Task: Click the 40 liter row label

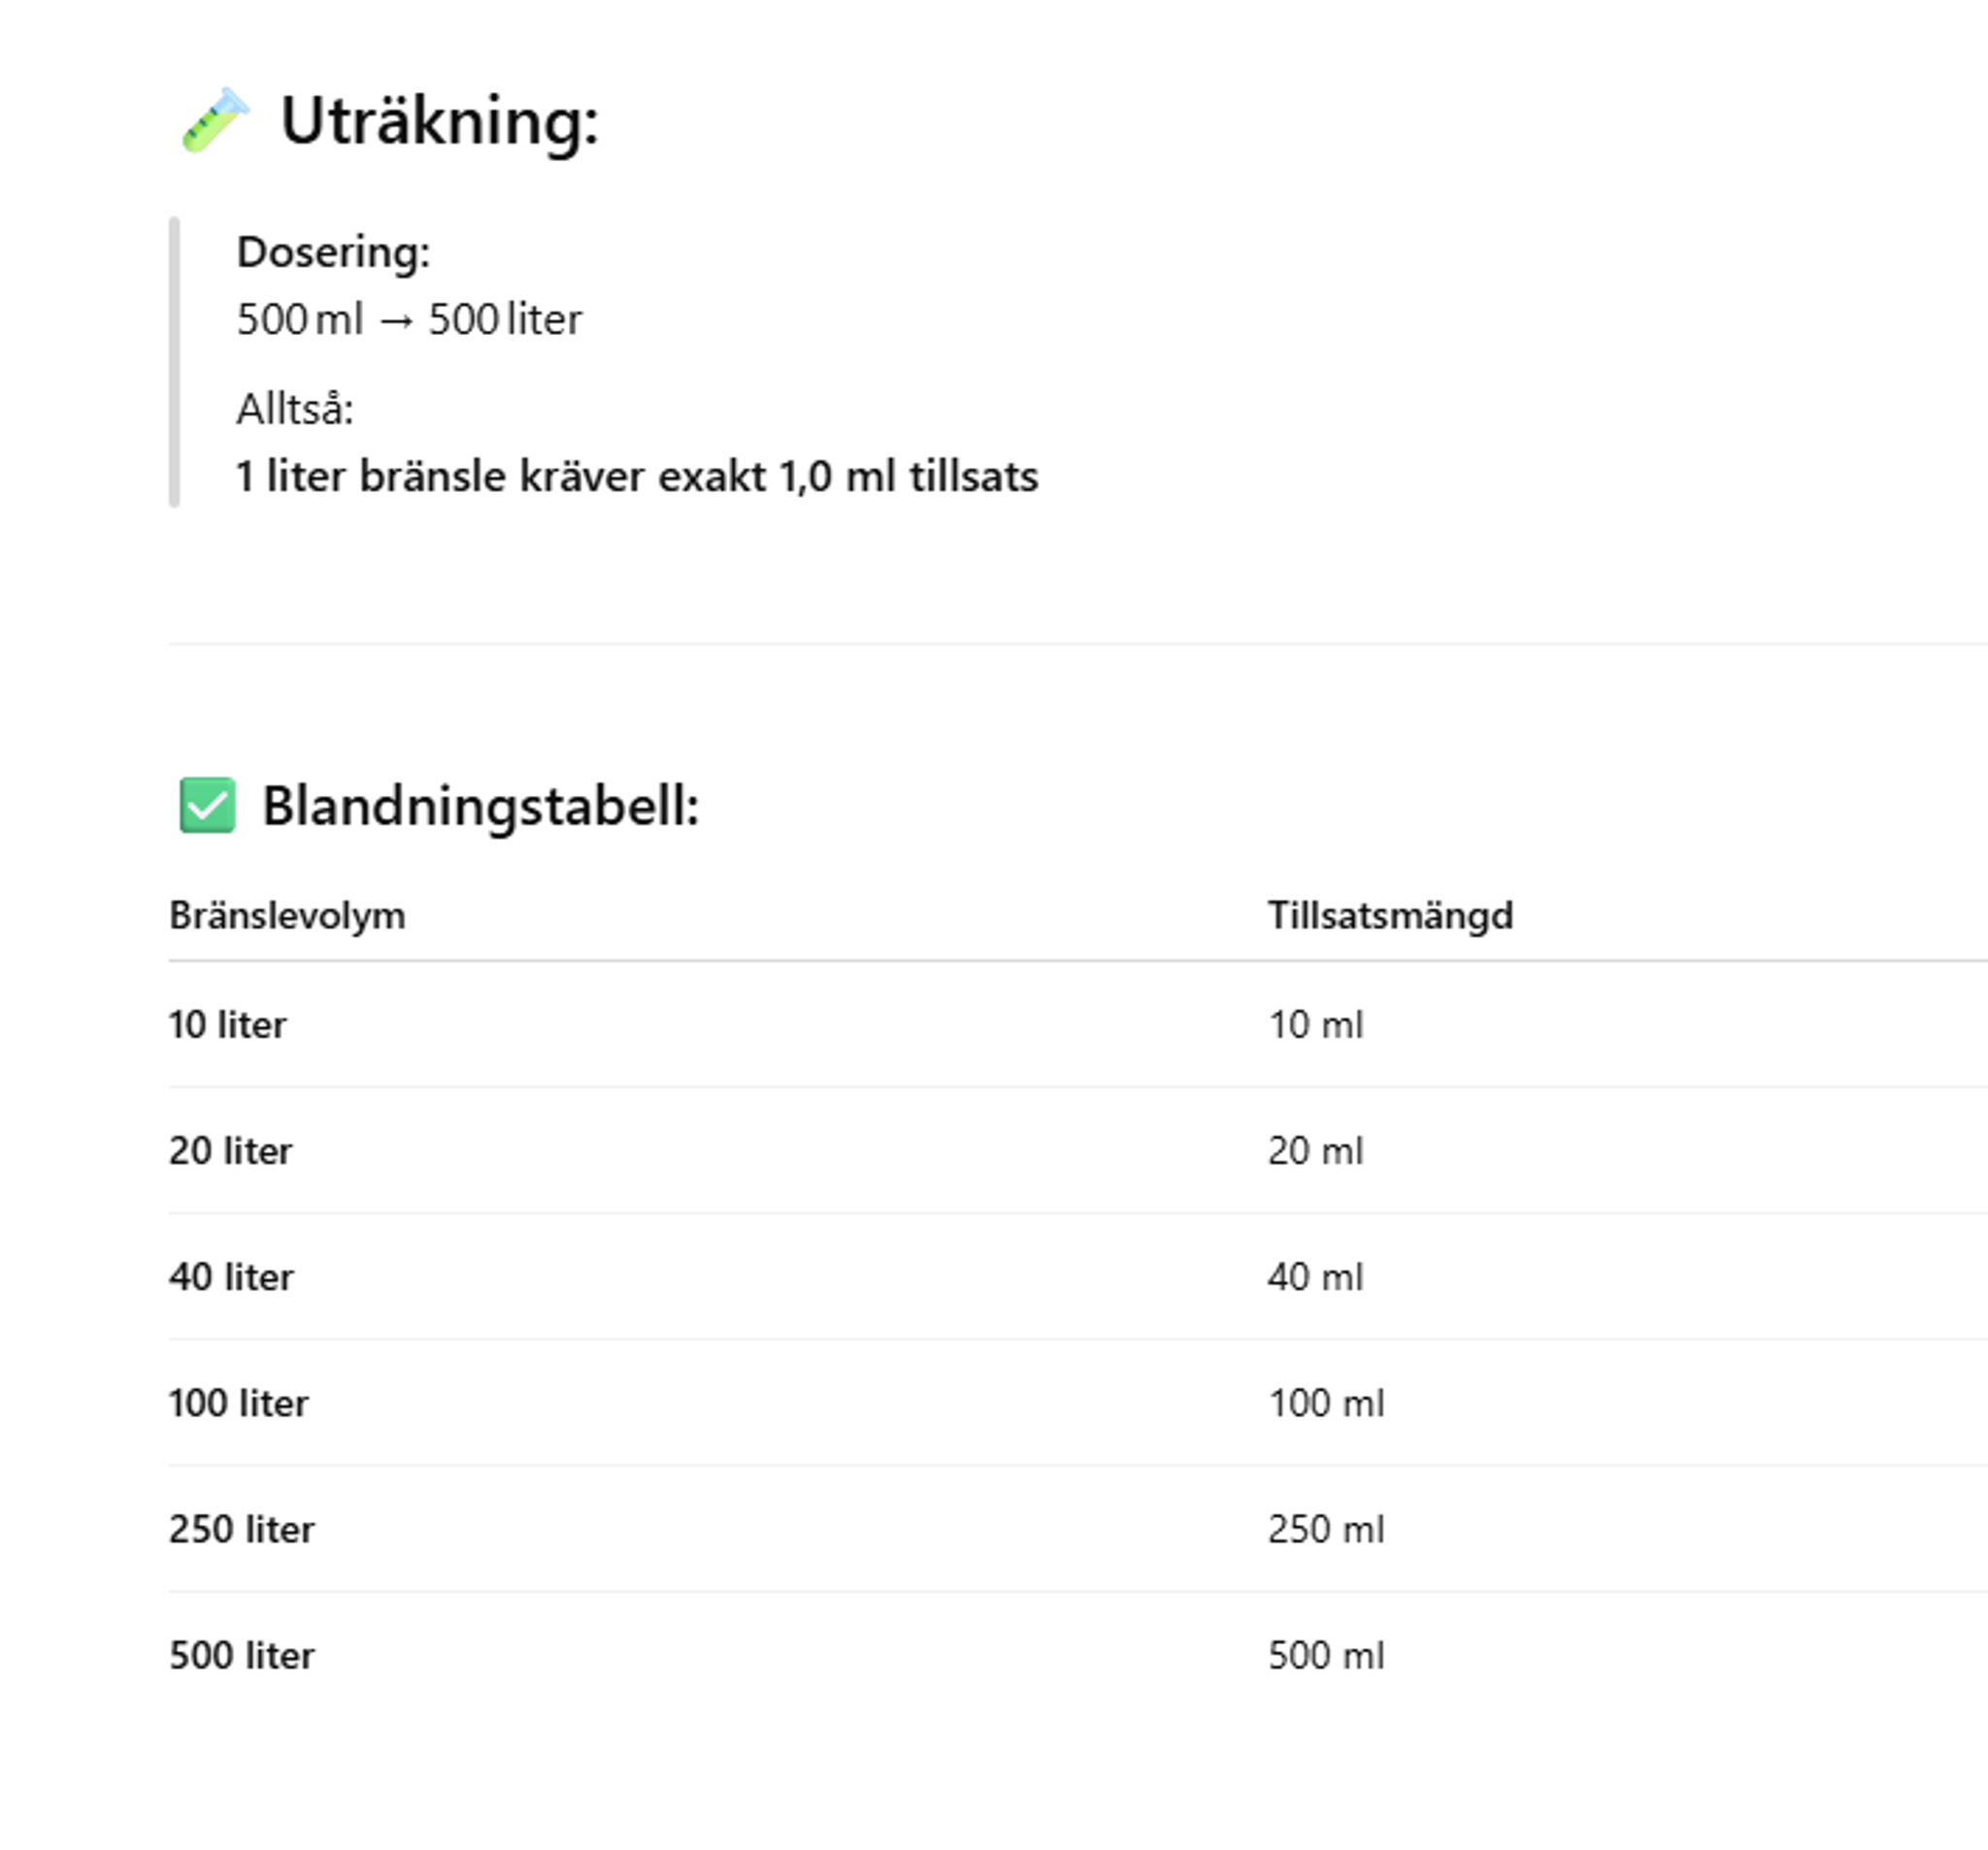Action: pyautogui.click(x=231, y=1277)
